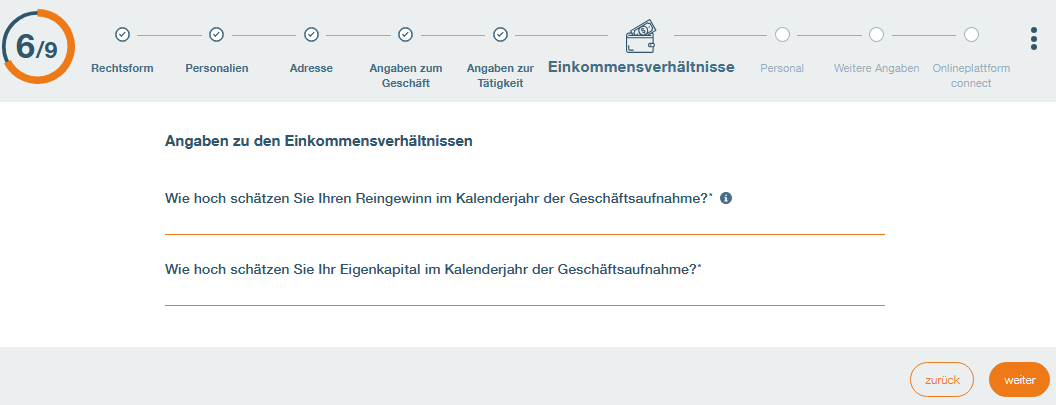
Task: Click the info icon beside Reingewinn question
Action: pyautogui.click(x=726, y=198)
